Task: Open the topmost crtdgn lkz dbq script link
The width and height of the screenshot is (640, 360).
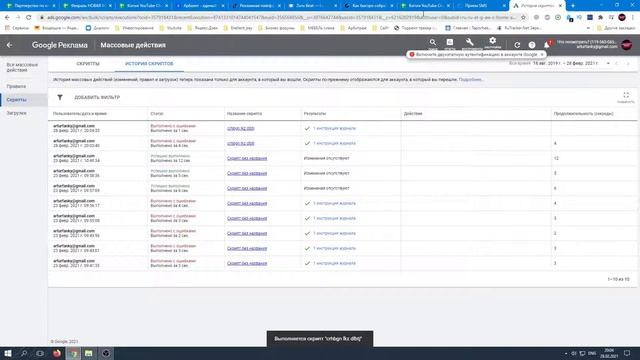Action: (x=240, y=129)
